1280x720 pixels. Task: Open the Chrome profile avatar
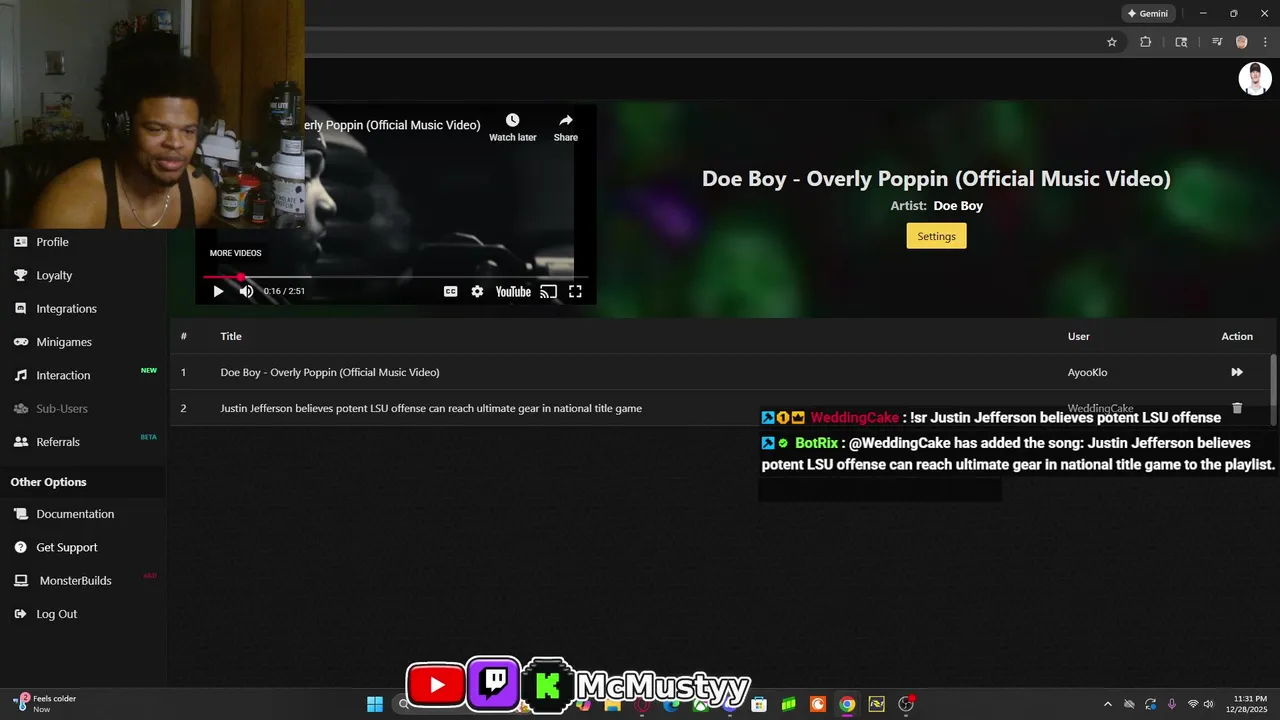tap(1242, 42)
